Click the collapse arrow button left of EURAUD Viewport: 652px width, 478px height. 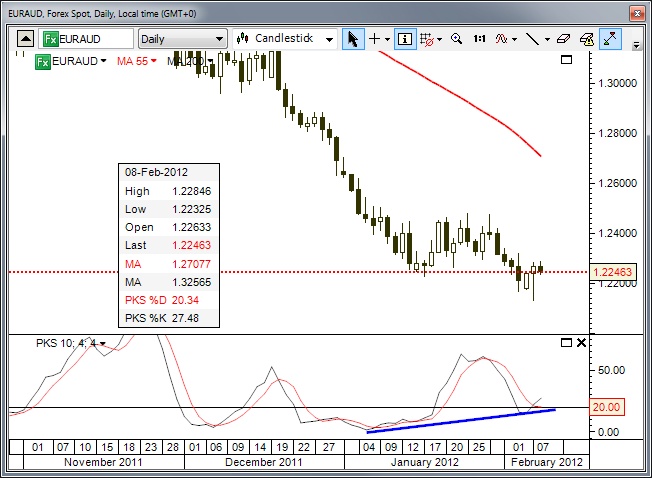pyautogui.click(x=26, y=39)
